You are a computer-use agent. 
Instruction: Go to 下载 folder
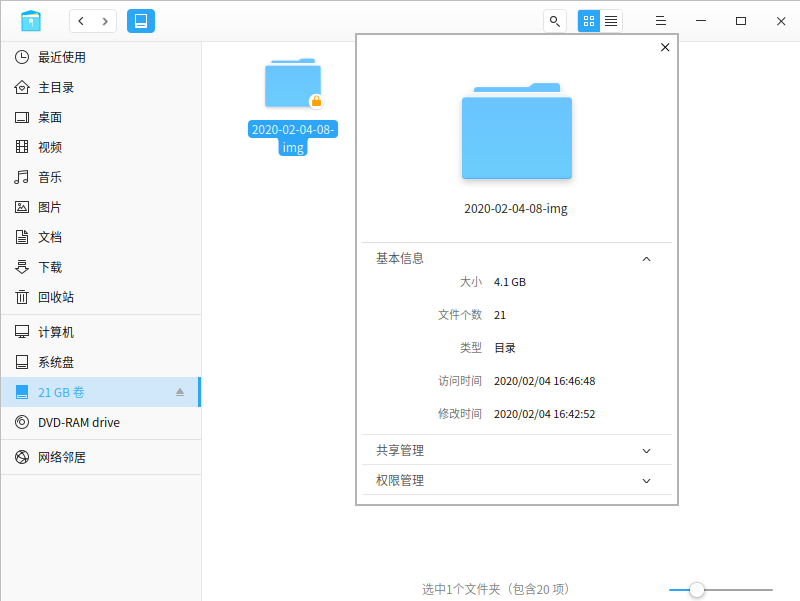[50, 267]
